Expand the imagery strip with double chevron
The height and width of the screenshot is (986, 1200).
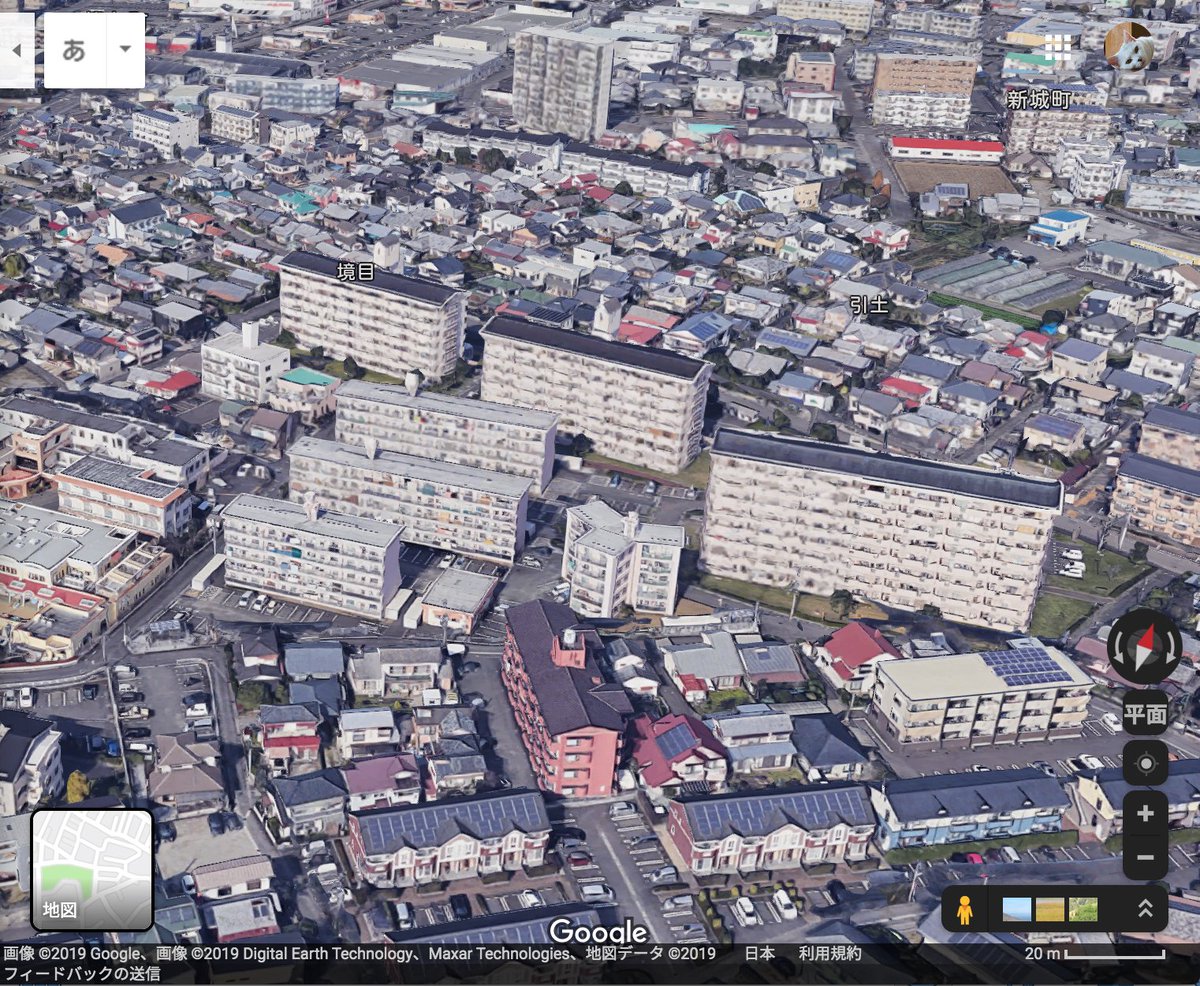coord(1145,908)
